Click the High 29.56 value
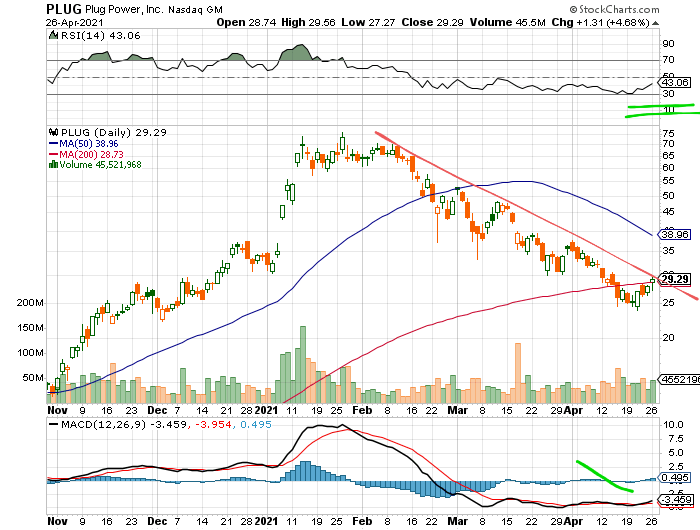This screenshot has width=700, height=530. (308, 22)
